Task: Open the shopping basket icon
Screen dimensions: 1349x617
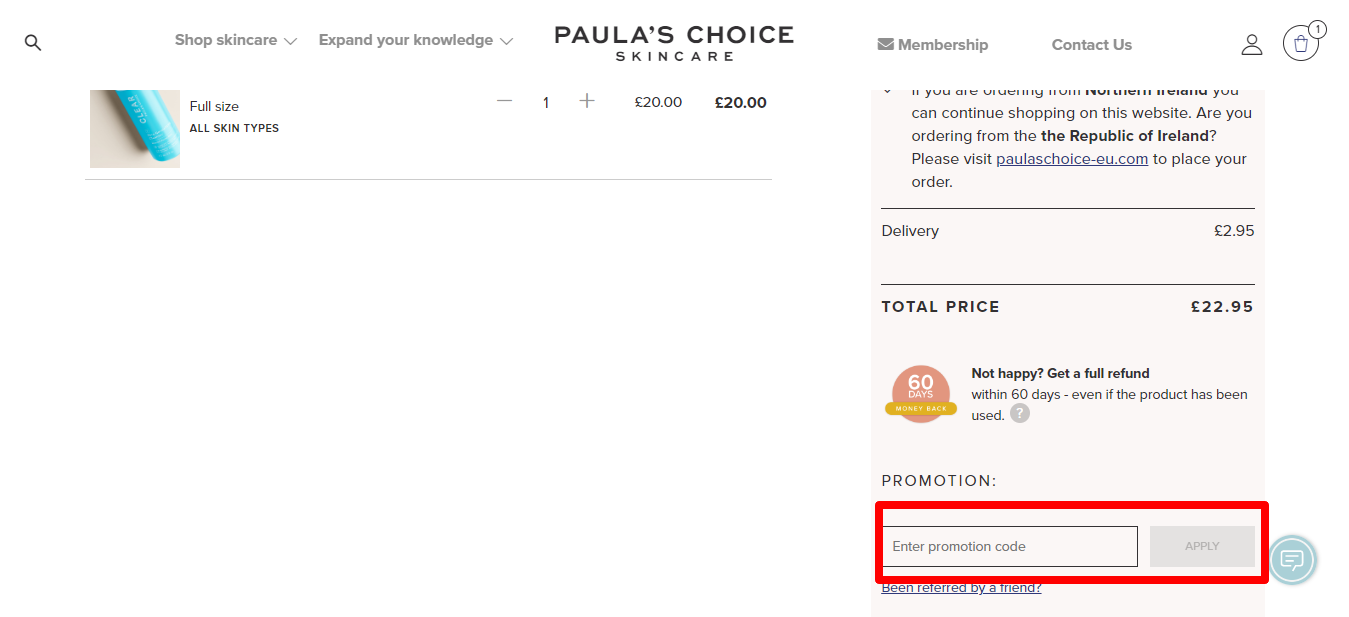Action: coord(1301,43)
